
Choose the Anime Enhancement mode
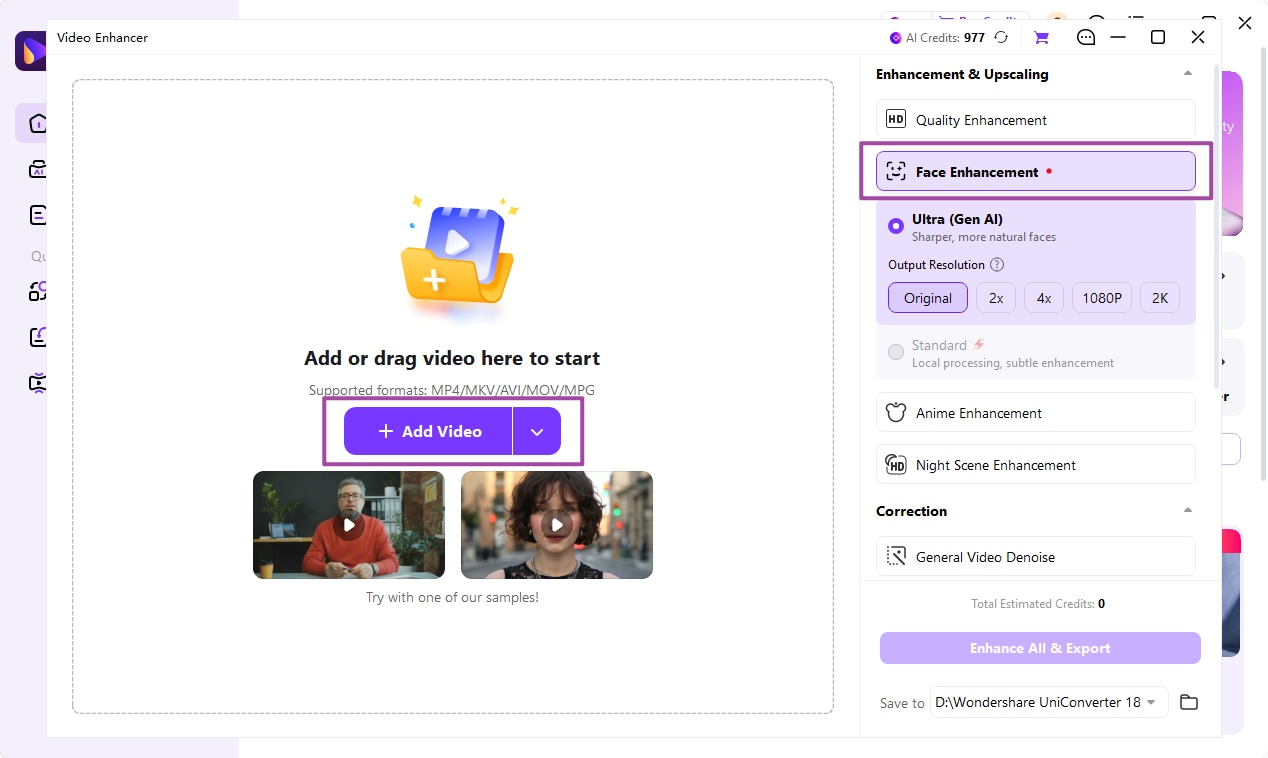(x=1036, y=413)
